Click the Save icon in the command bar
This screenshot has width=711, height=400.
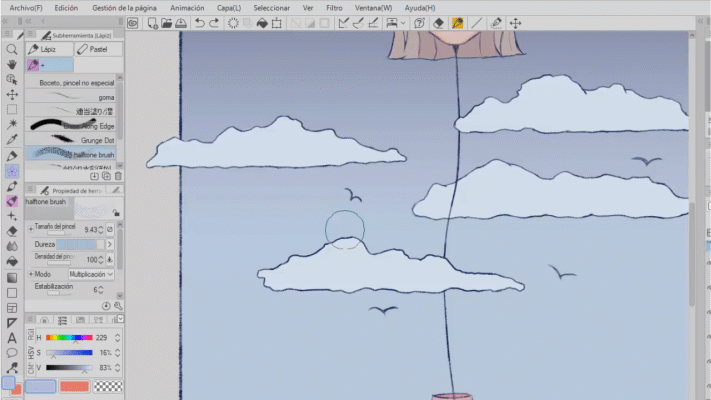(x=181, y=23)
